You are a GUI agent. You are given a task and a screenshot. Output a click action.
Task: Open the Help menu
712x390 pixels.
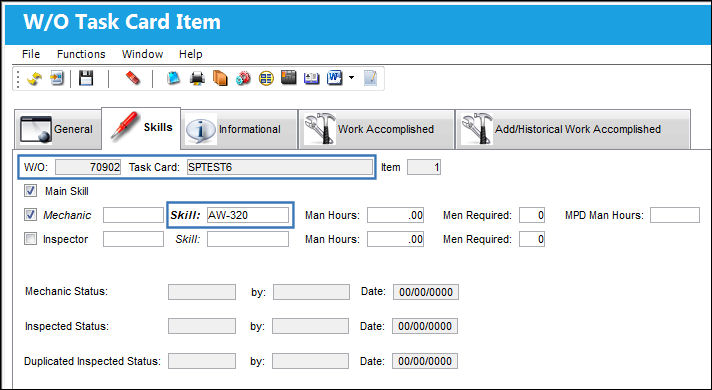click(191, 54)
